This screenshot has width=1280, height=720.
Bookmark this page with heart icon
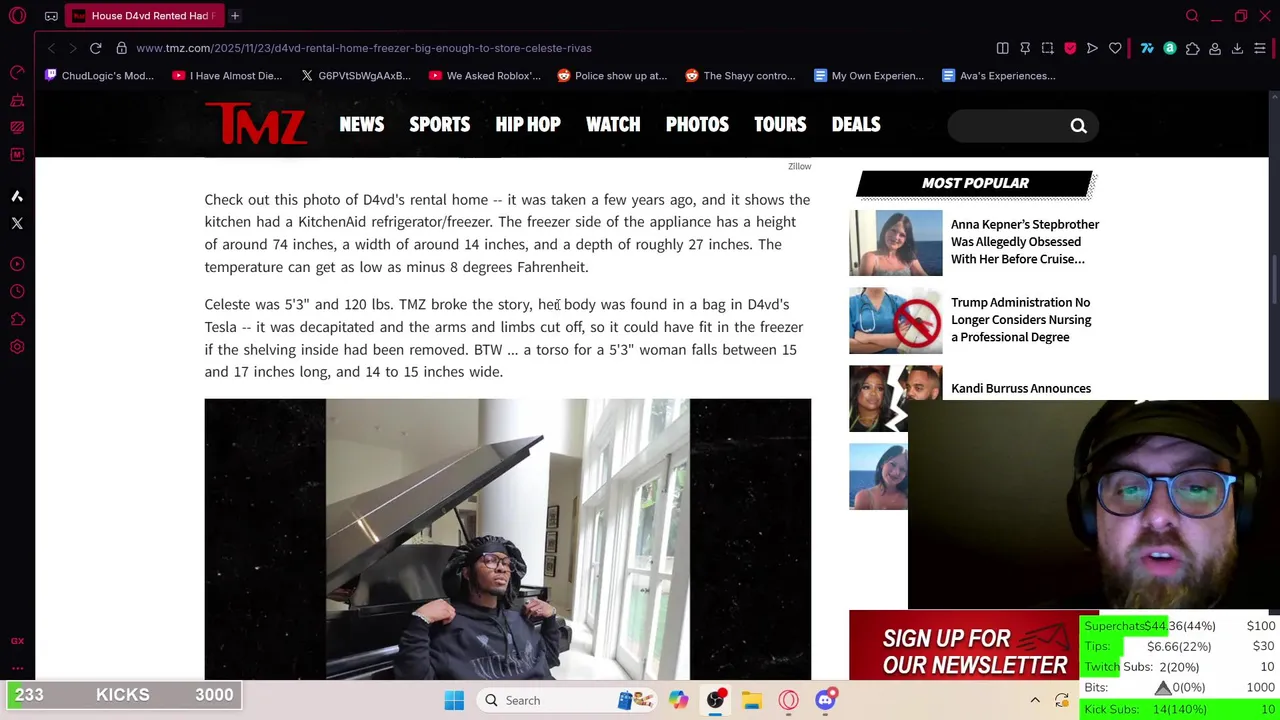click(x=1115, y=48)
